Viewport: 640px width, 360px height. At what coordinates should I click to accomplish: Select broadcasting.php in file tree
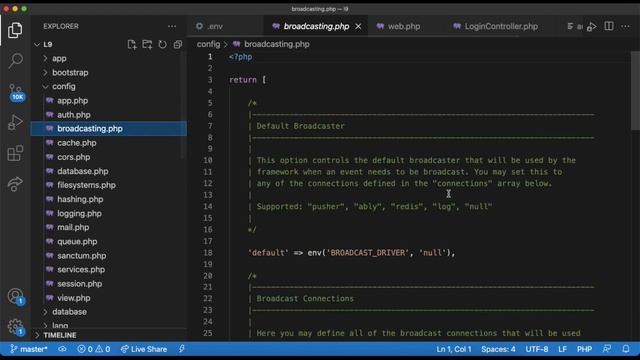[x=109, y=129]
